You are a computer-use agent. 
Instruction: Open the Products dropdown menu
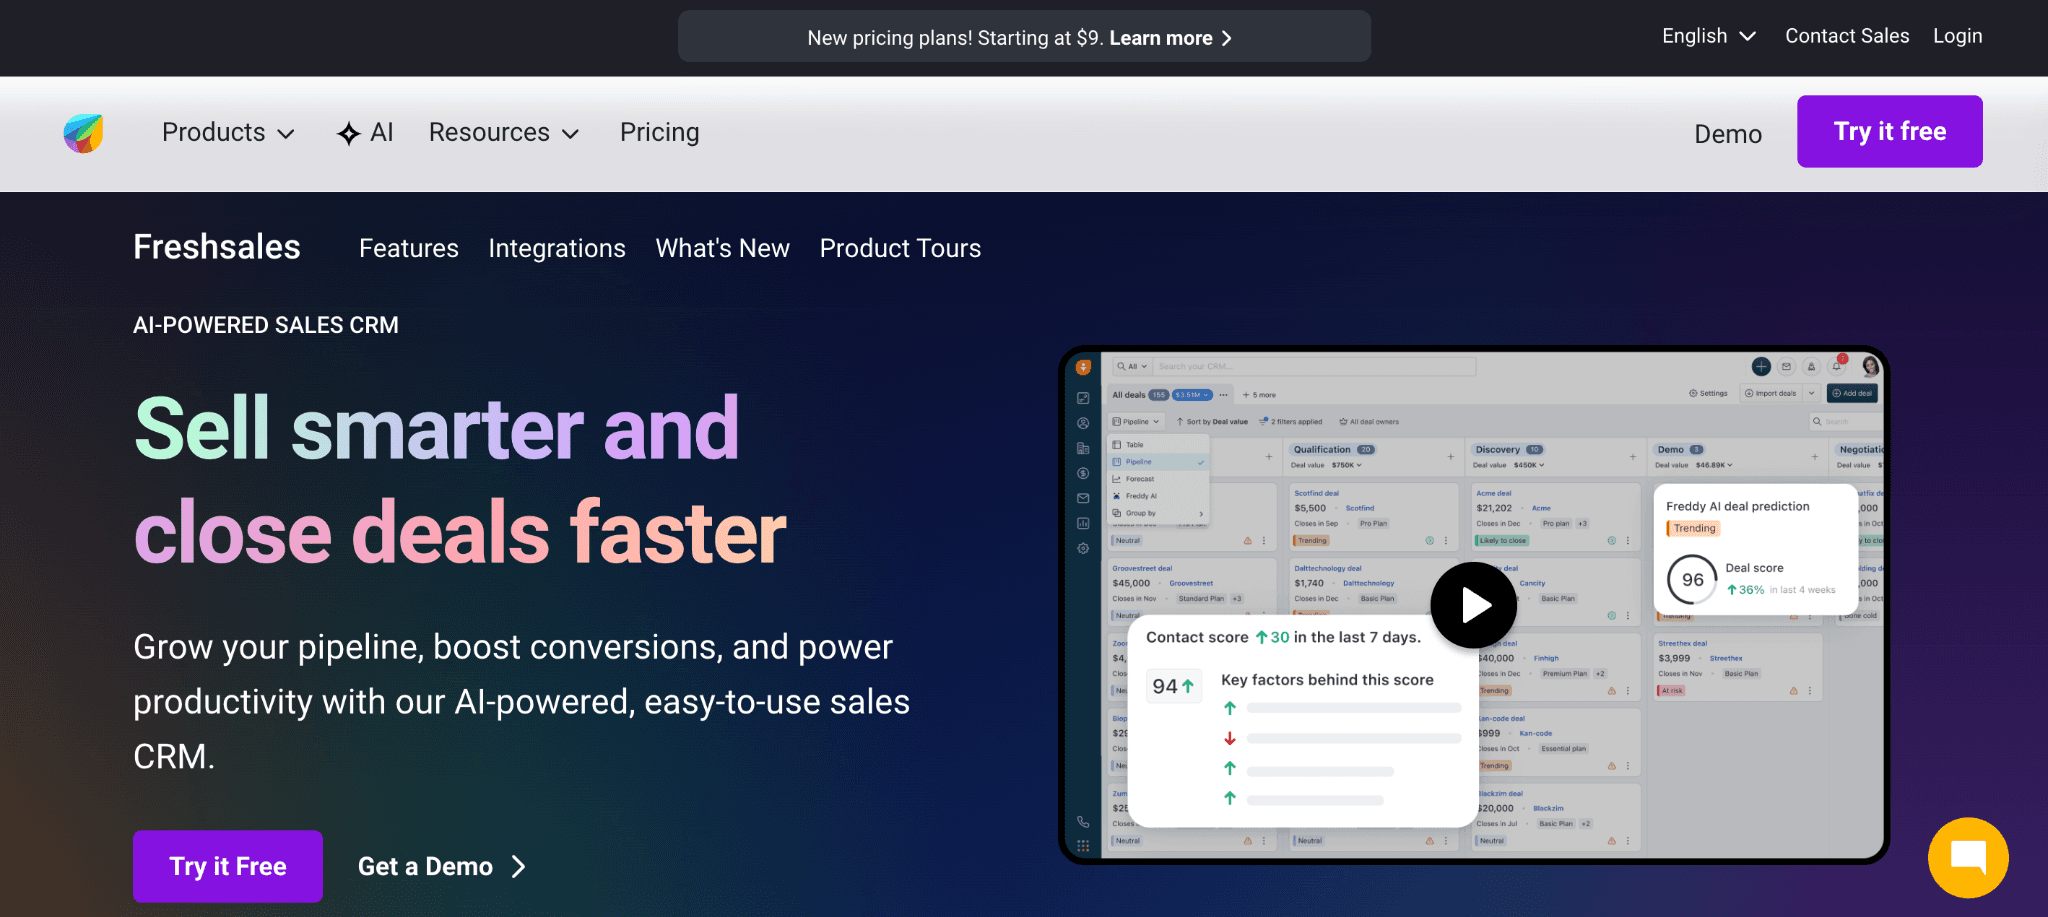228,133
